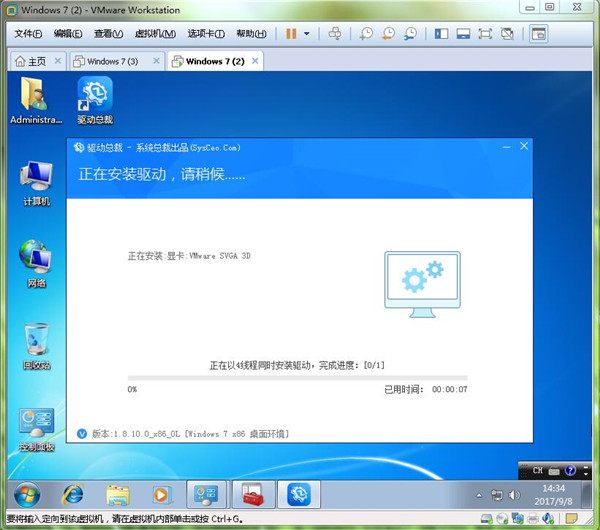Click VMware message log note icon
This screenshot has height=530, width=600.
[x=571, y=519]
